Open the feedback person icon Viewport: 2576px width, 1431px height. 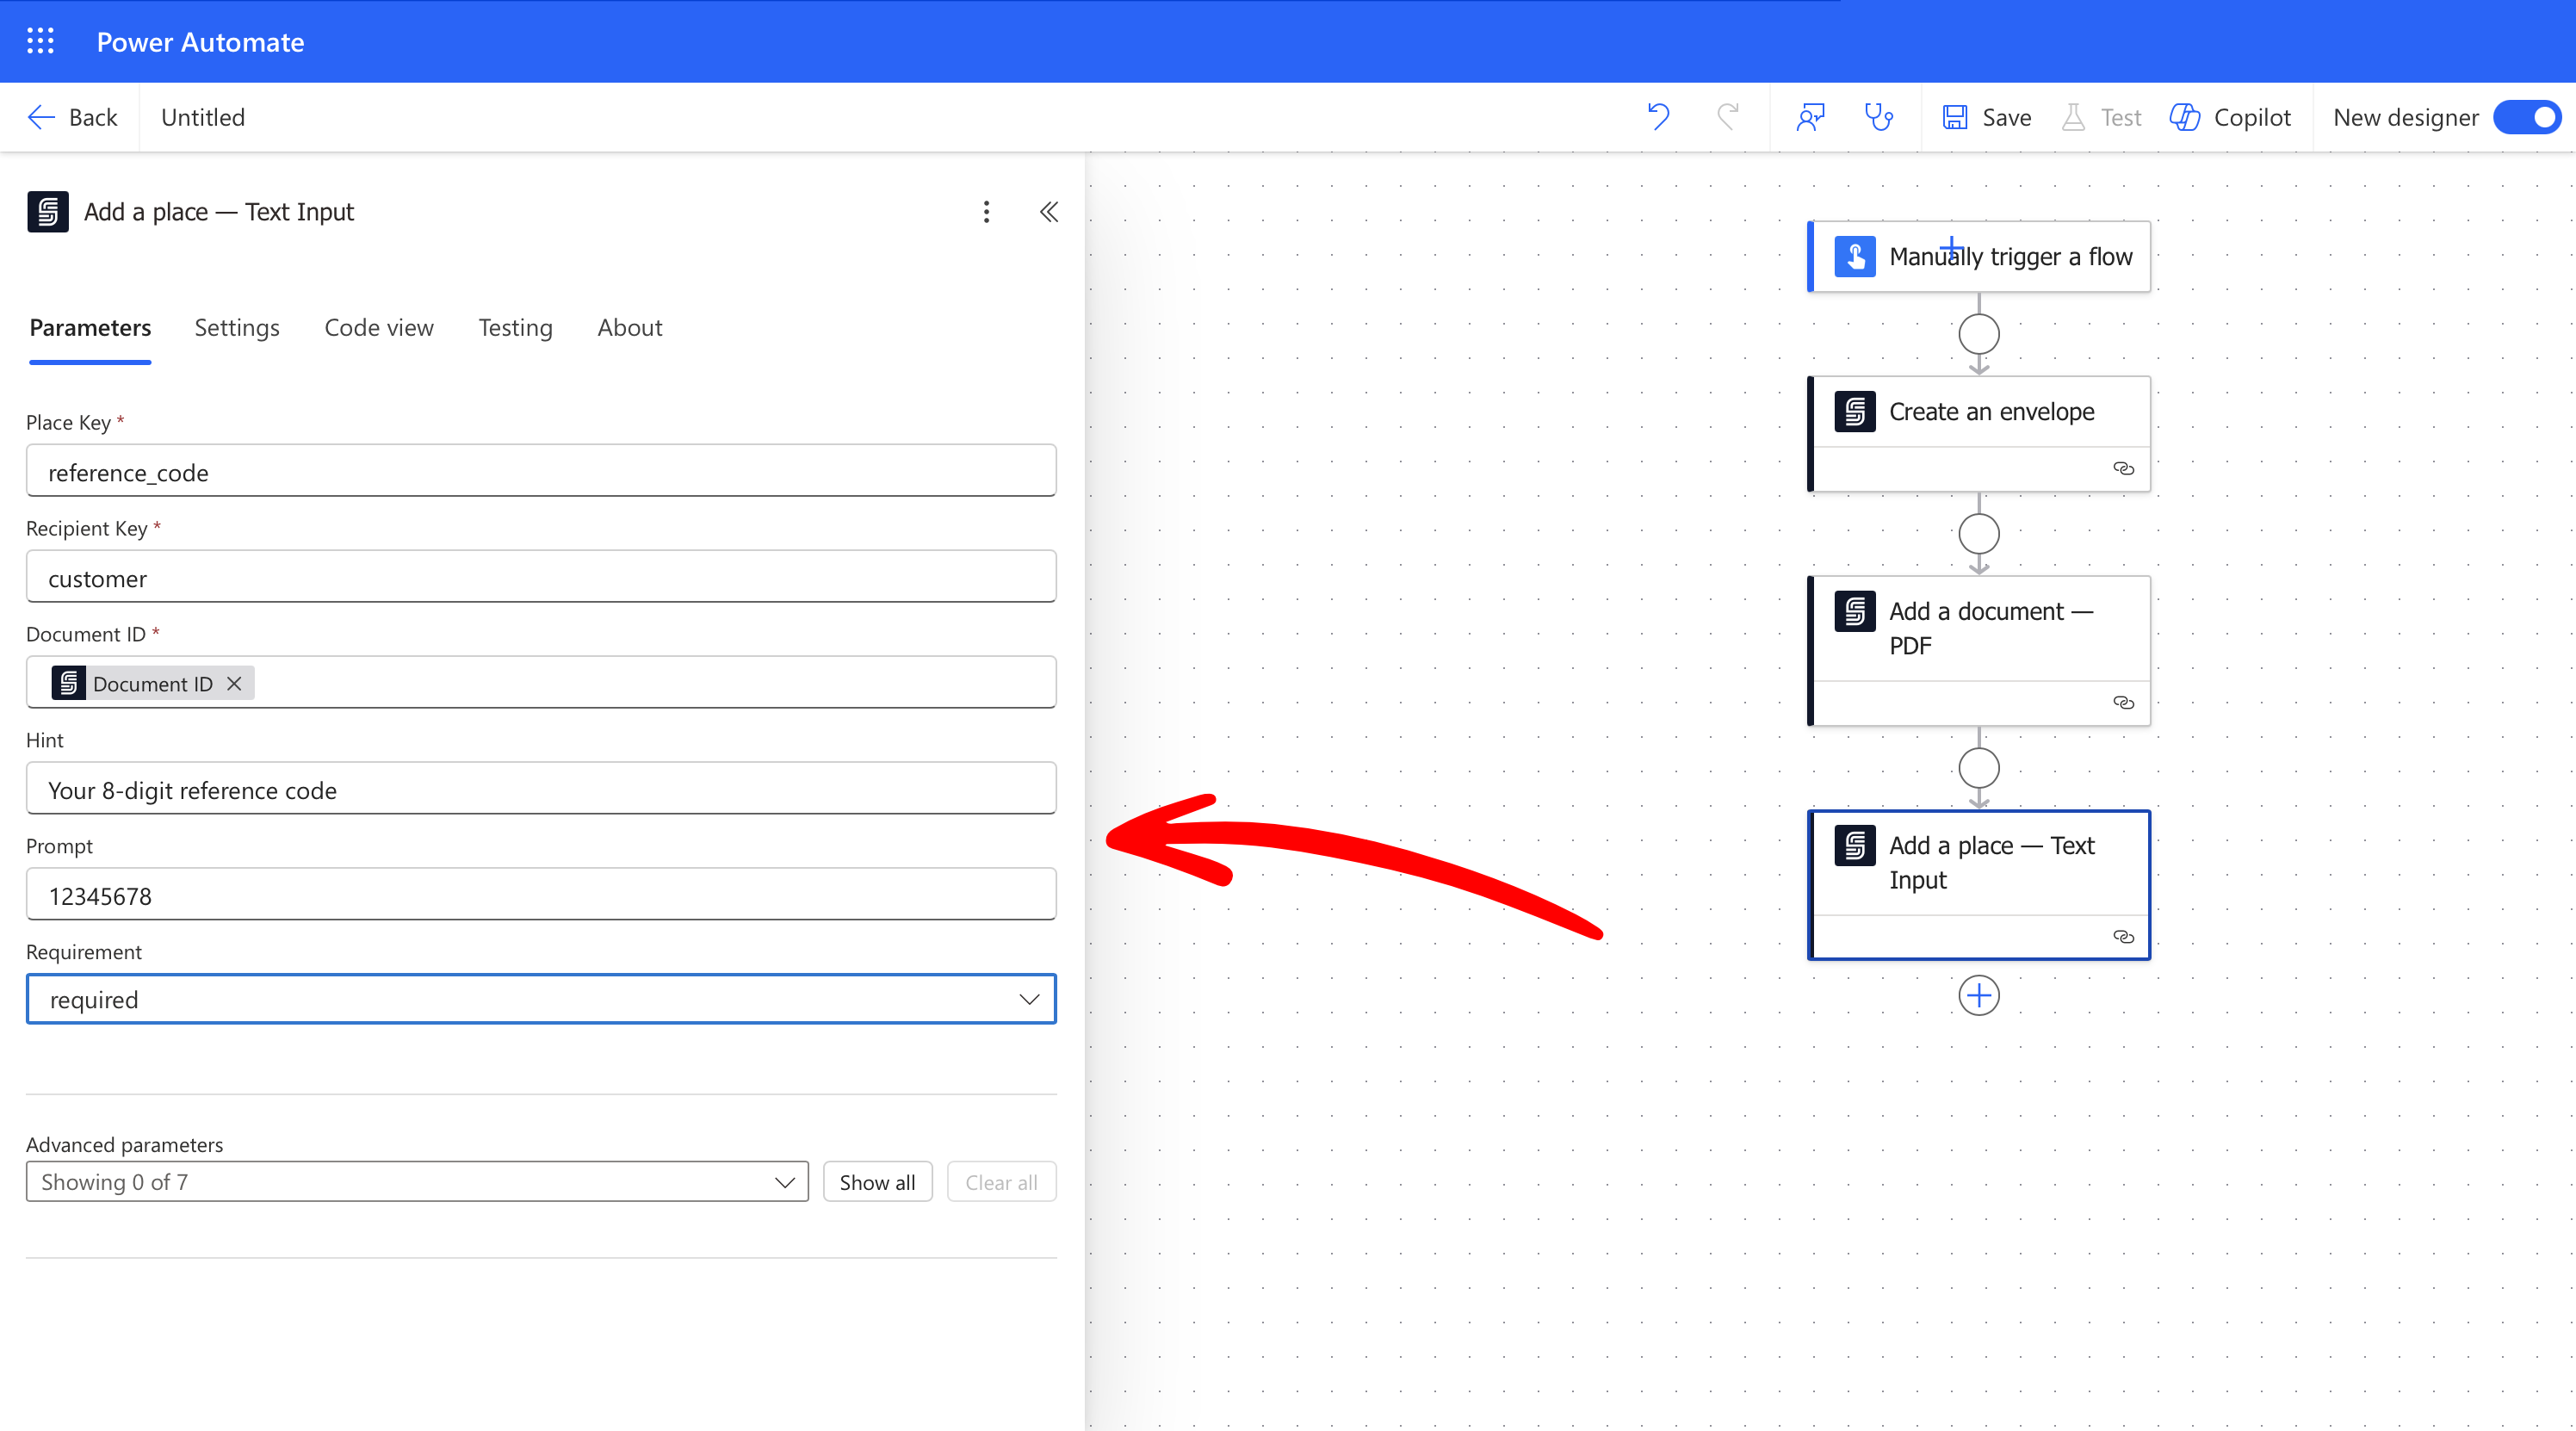pyautogui.click(x=1810, y=117)
